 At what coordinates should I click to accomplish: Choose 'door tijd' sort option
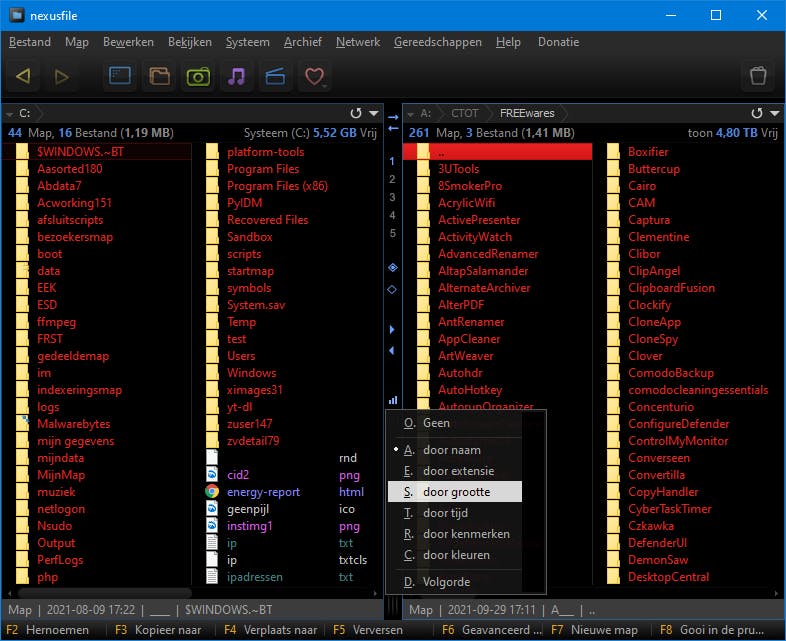455,513
